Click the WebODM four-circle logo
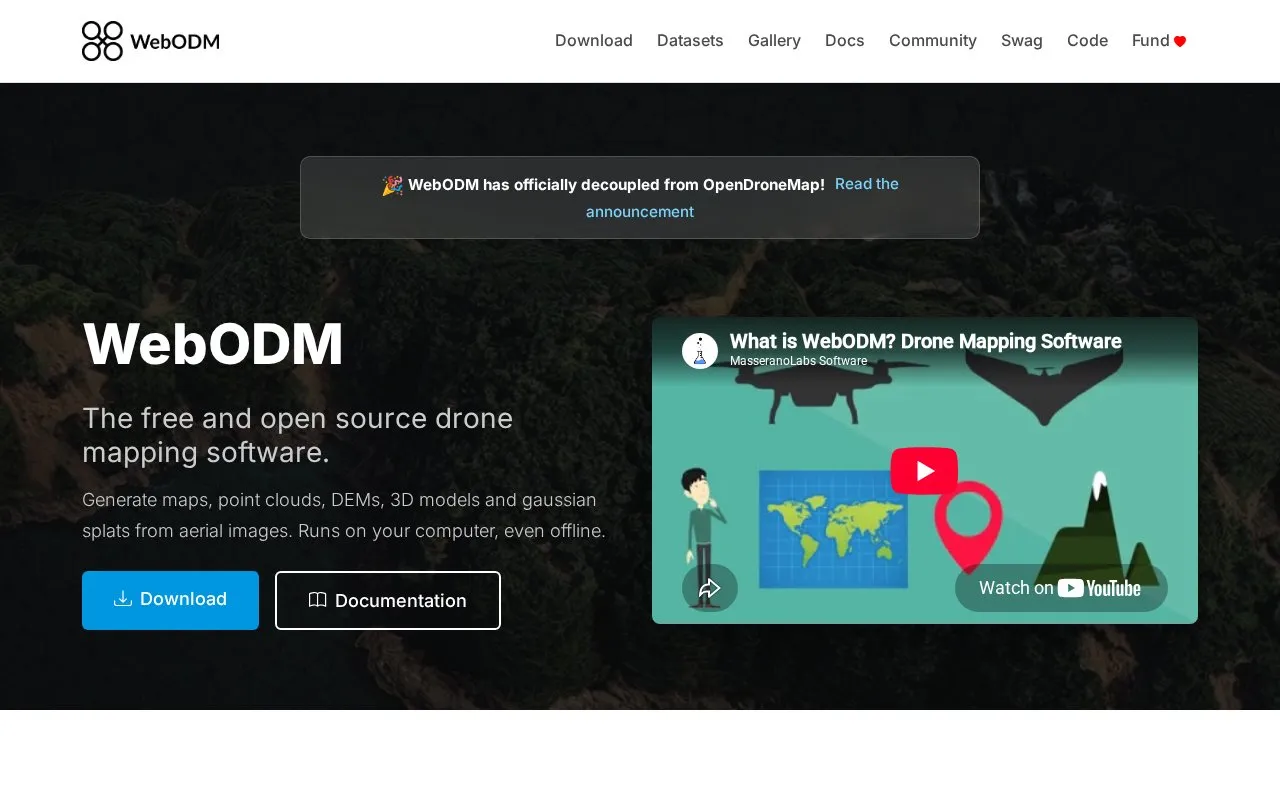The image size is (1280, 800). (102, 41)
